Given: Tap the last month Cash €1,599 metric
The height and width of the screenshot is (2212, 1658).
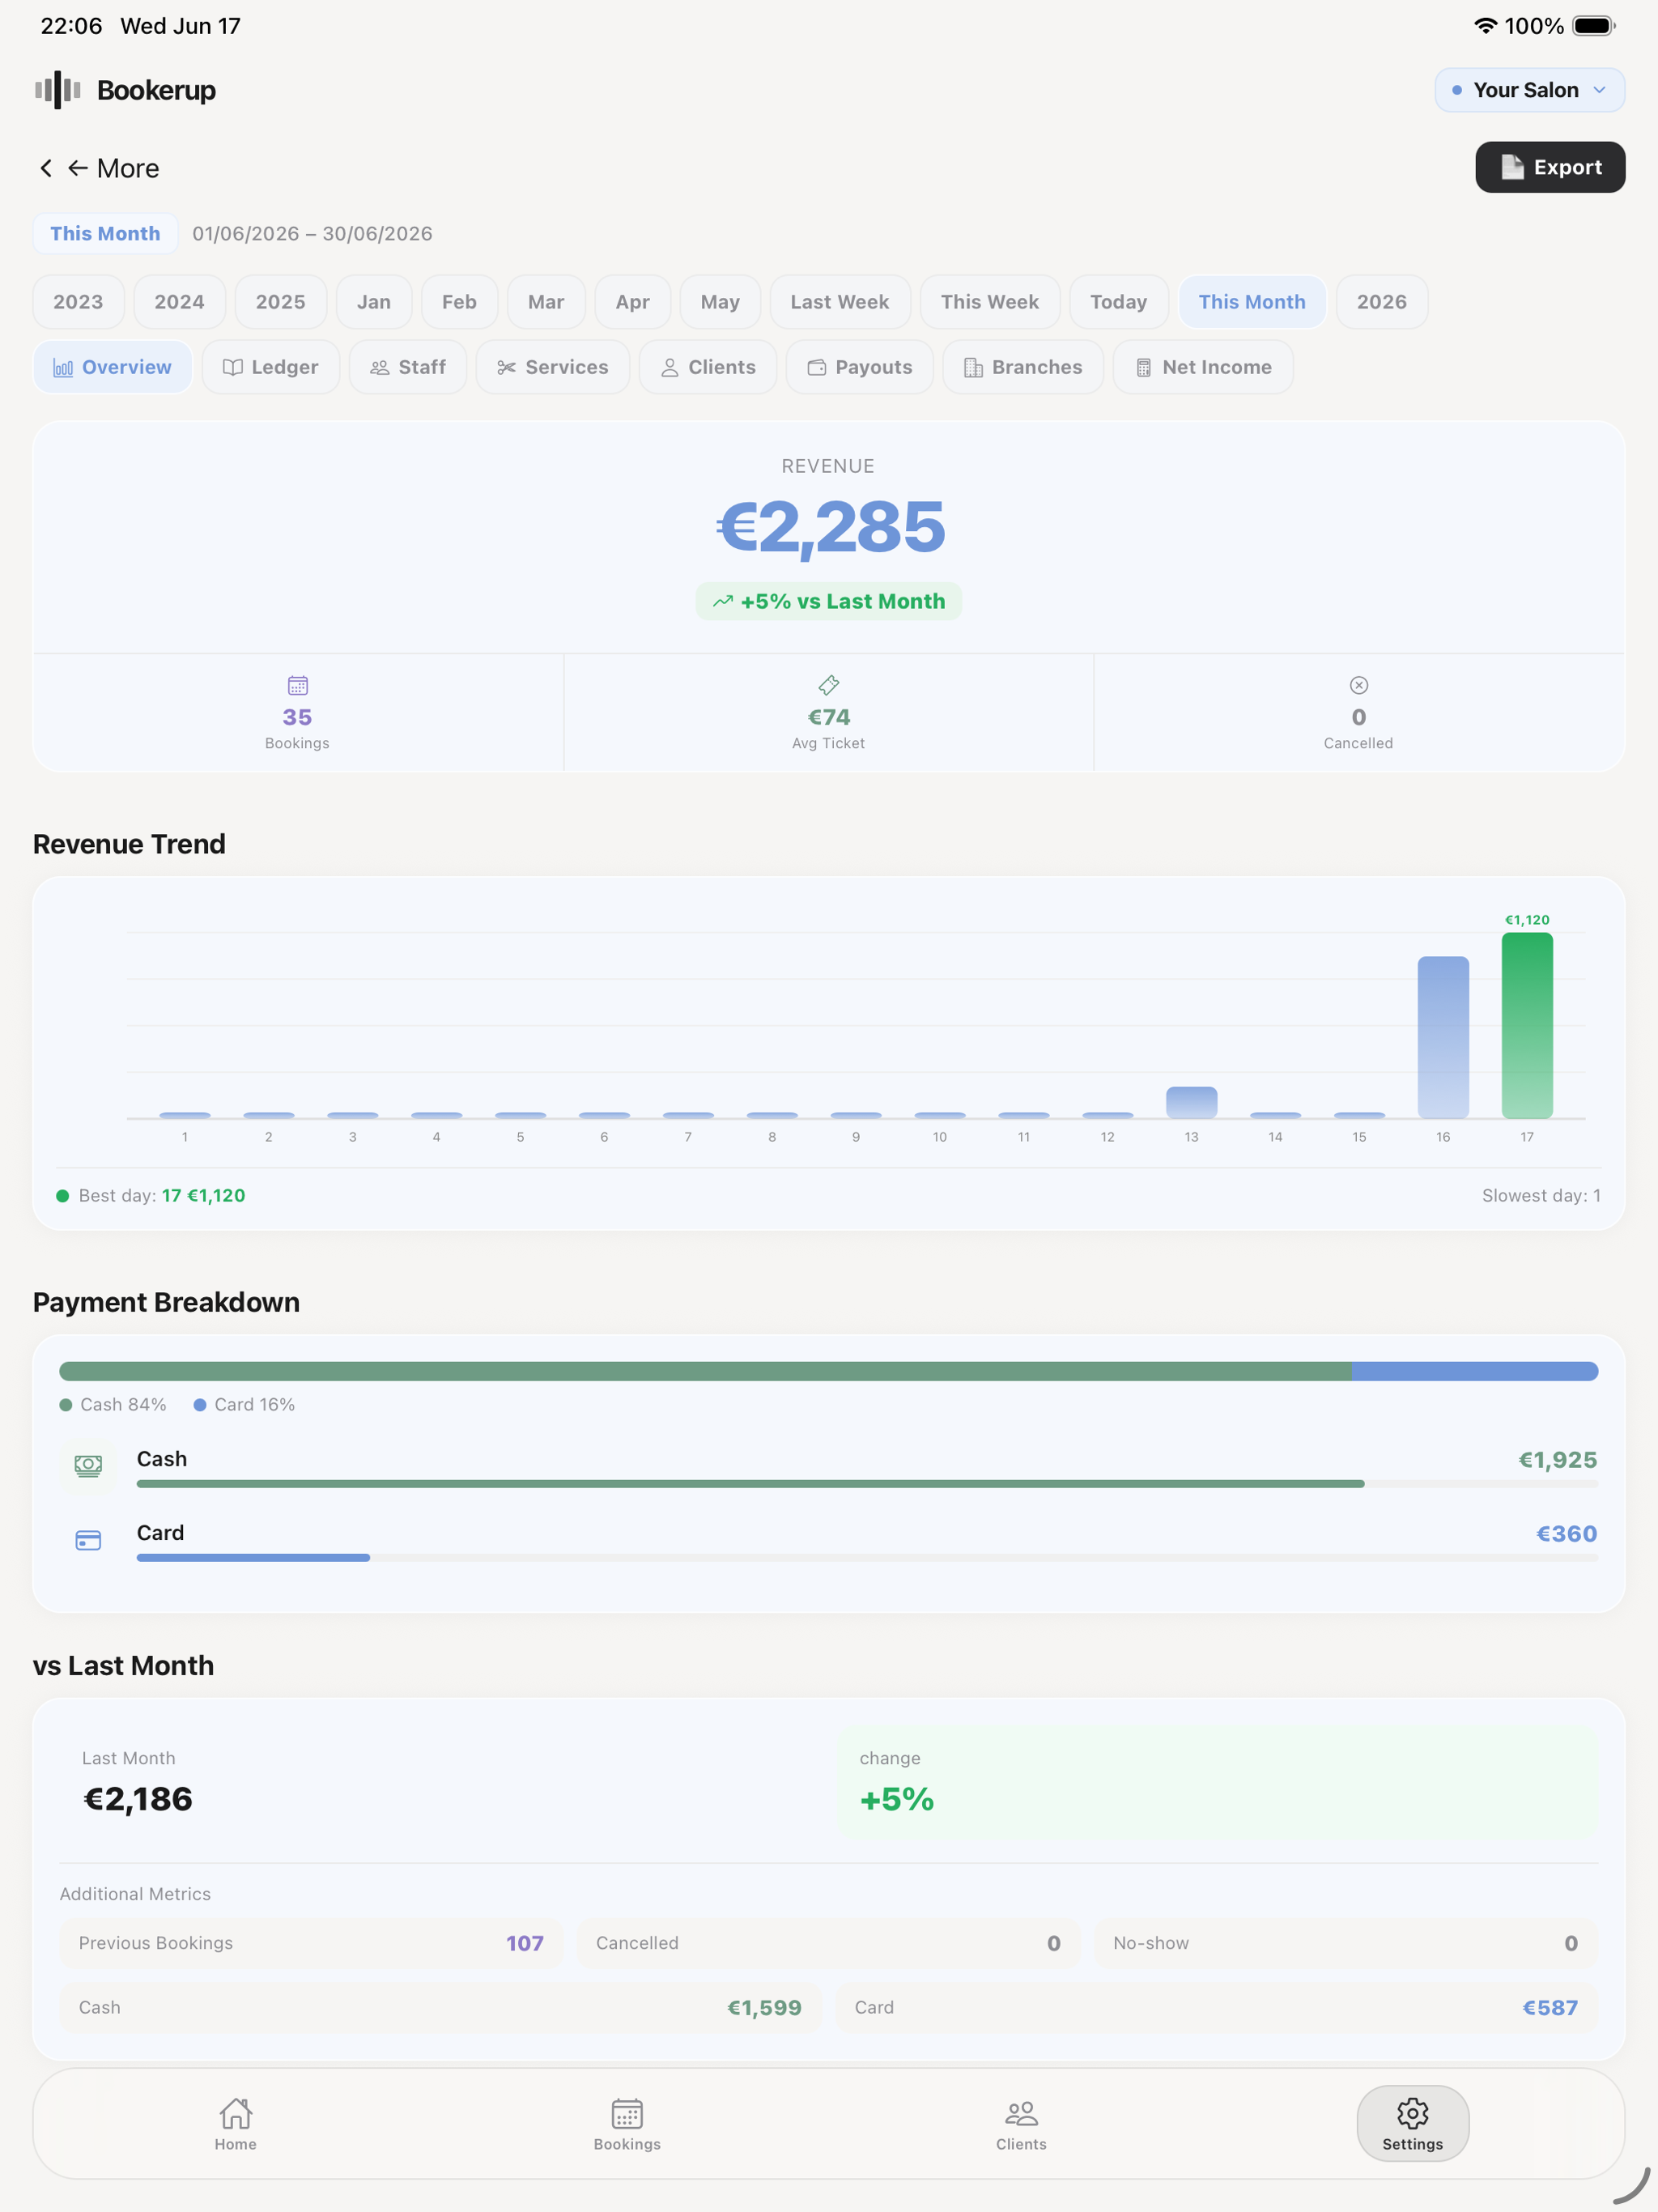Looking at the screenshot, I should (x=440, y=2008).
